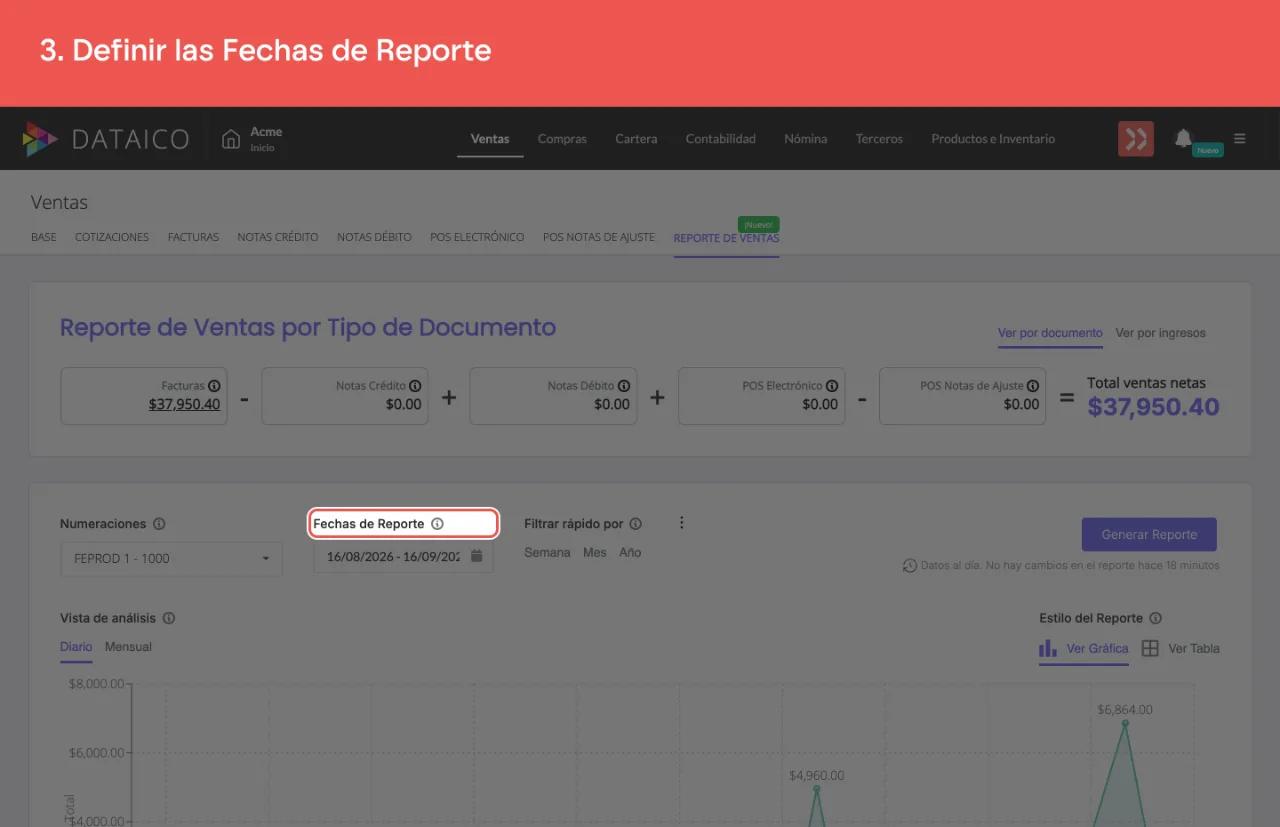Click the report date range field
The height and width of the screenshot is (827, 1280).
click(403, 557)
